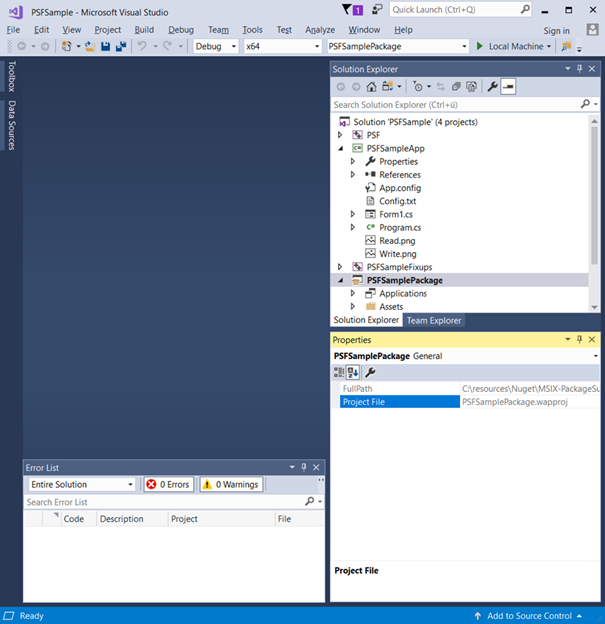This screenshot has height=624, width=605.
Task: Toggle Preview Selected Items button
Action: click(x=508, y=86)
